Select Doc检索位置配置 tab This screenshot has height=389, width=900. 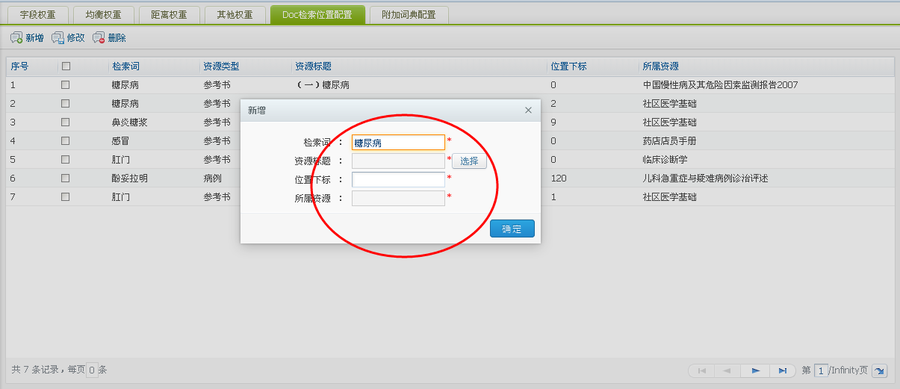click(317, 15)
